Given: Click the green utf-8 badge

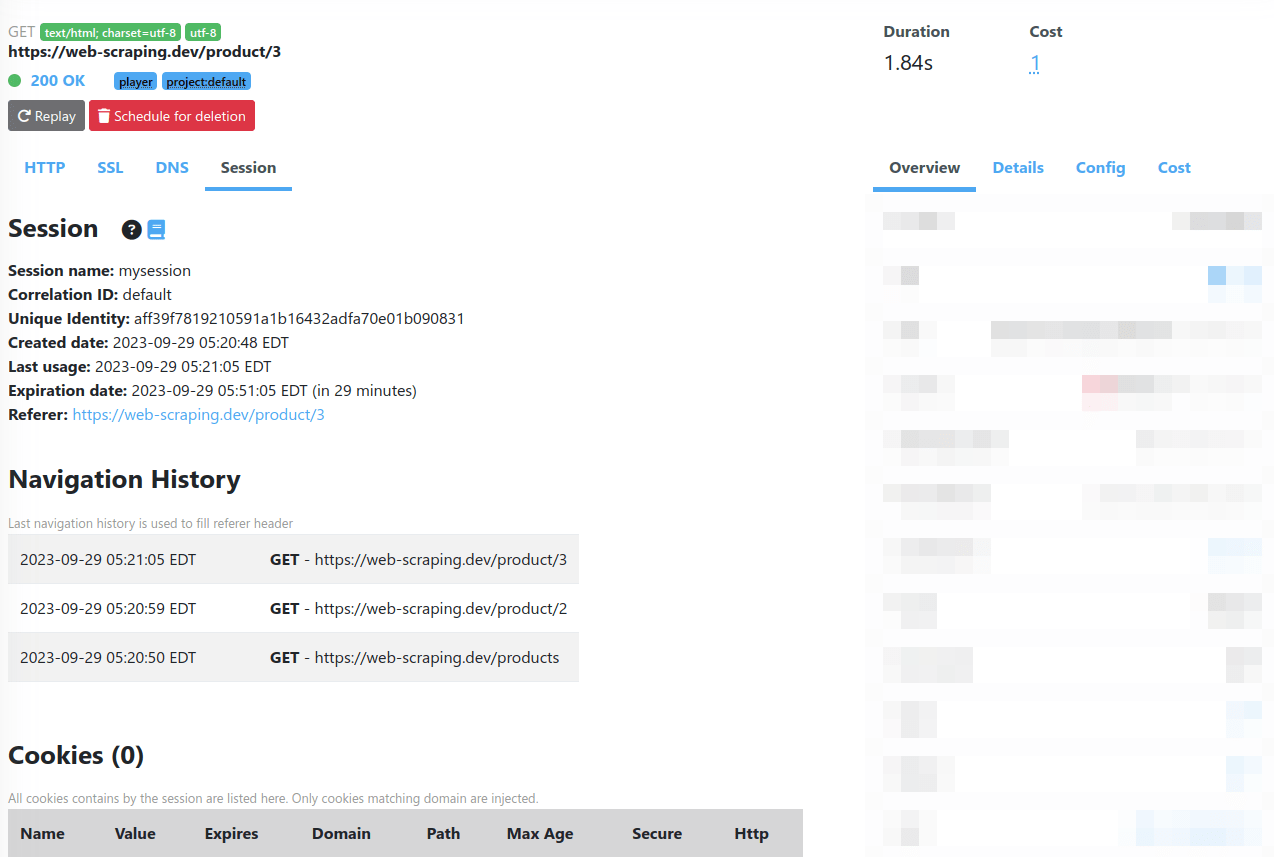Looking at the screenshot, I should coord(203,31).
